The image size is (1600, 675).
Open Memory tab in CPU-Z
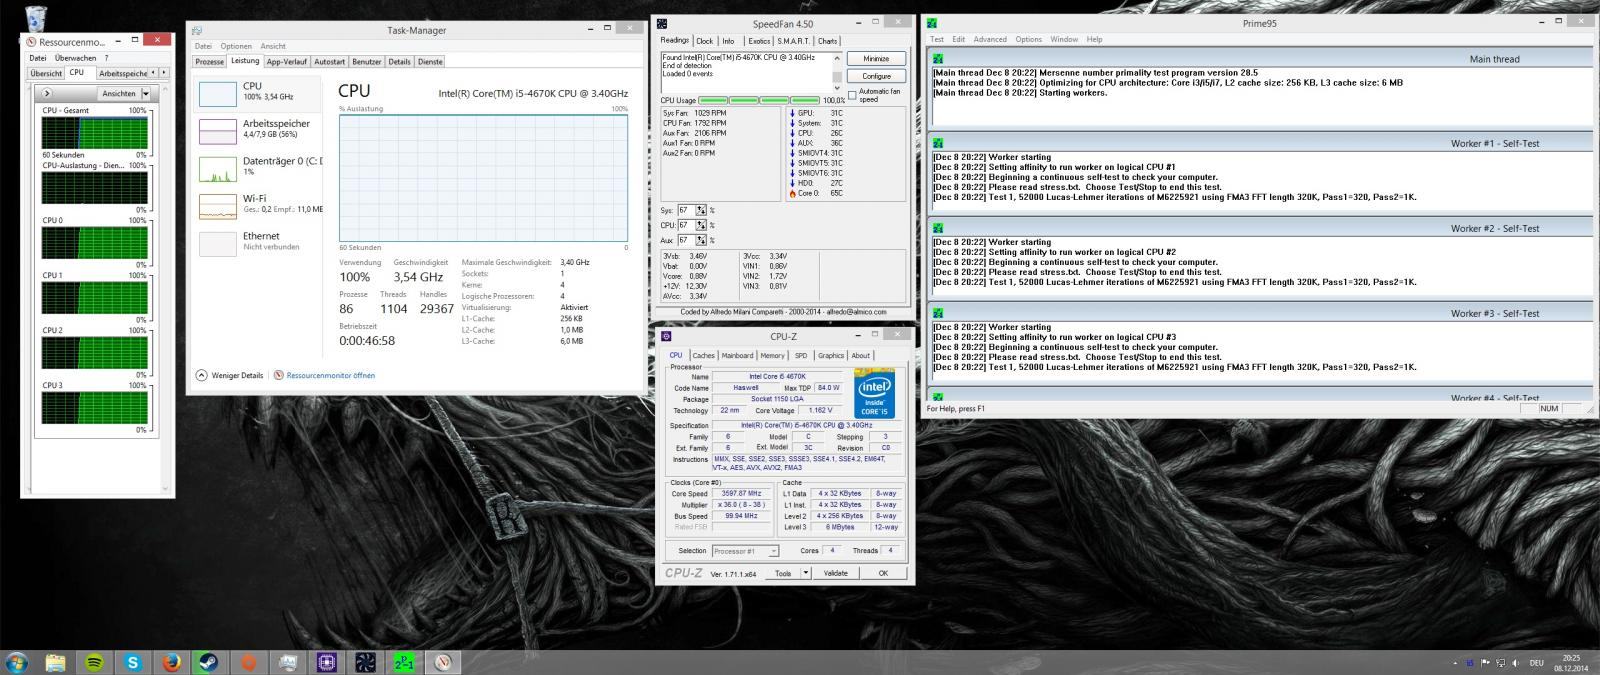[772, 355]
